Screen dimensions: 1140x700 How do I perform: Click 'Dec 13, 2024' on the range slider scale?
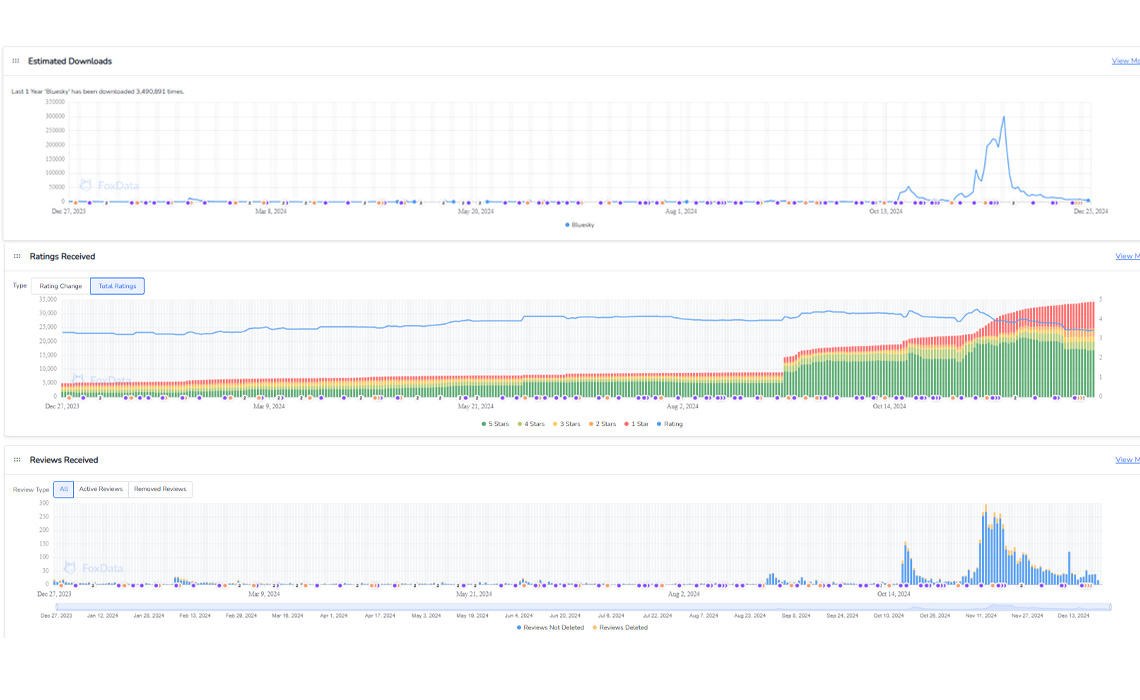click(1073, 616)
